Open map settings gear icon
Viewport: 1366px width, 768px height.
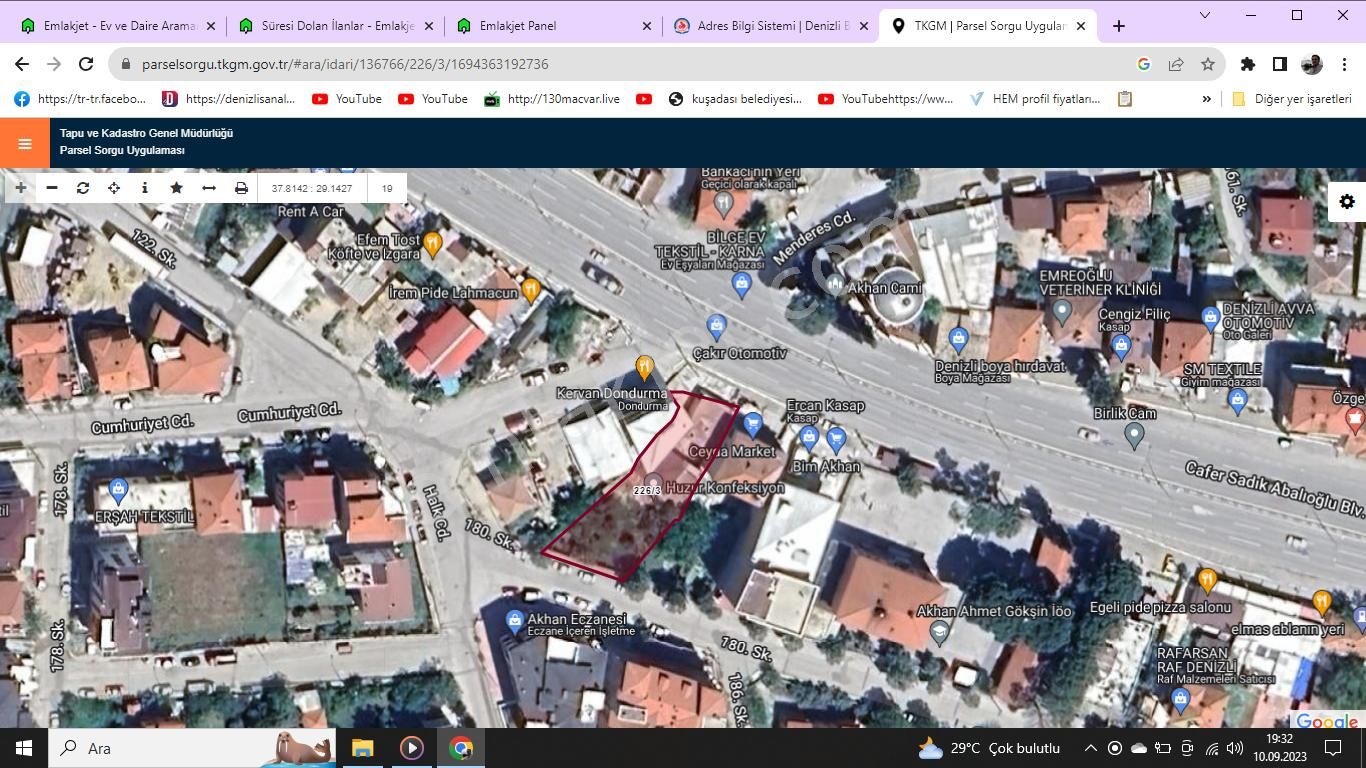click(x=1347, y=202)
